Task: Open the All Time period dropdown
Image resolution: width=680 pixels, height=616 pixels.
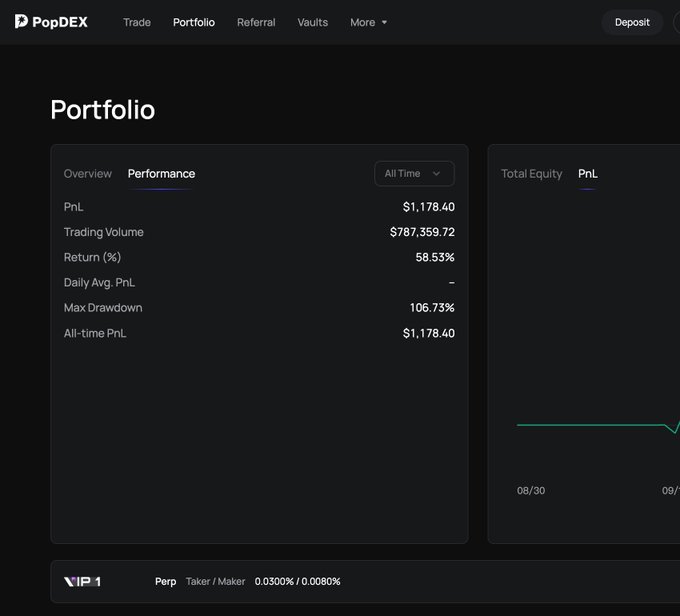Action: point(414,174)
